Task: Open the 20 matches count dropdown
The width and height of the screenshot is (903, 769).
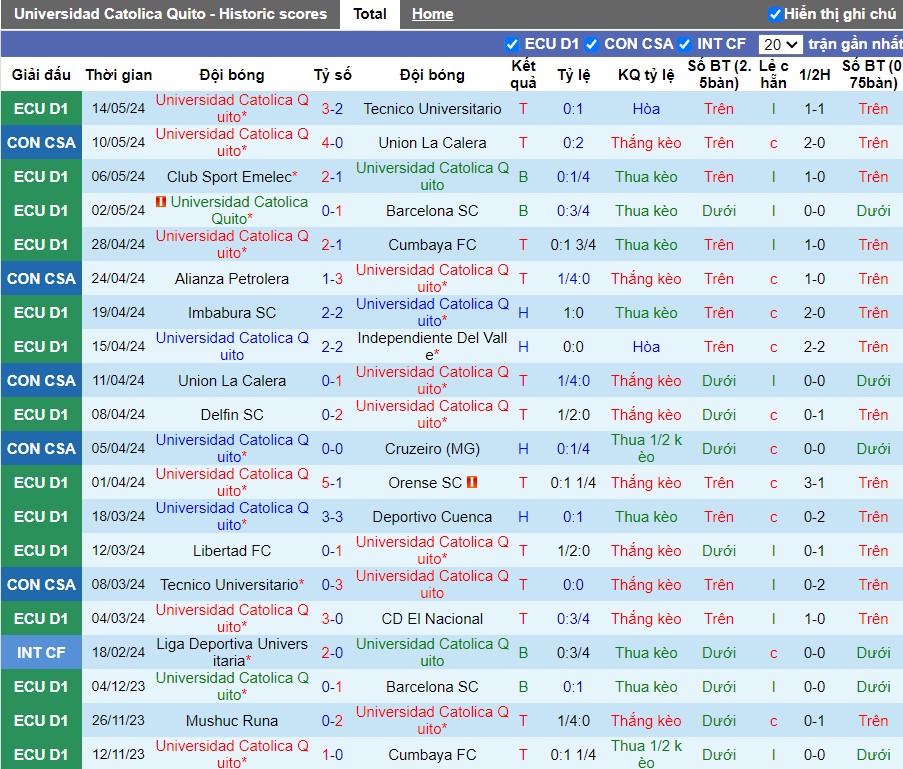Action: click(780, 44)
